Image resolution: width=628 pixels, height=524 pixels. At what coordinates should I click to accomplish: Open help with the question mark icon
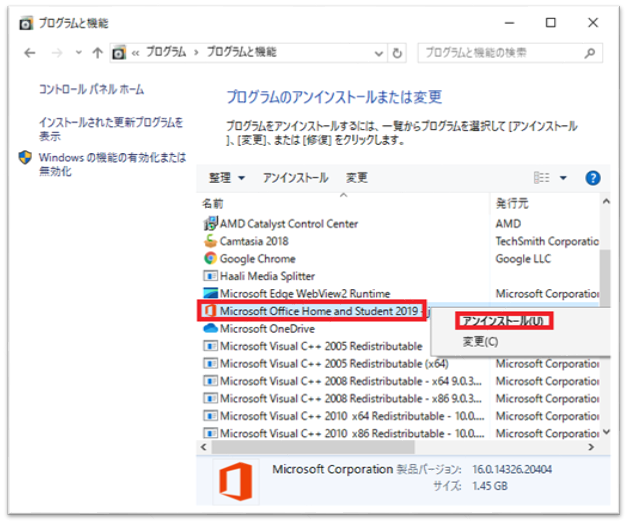593,178
